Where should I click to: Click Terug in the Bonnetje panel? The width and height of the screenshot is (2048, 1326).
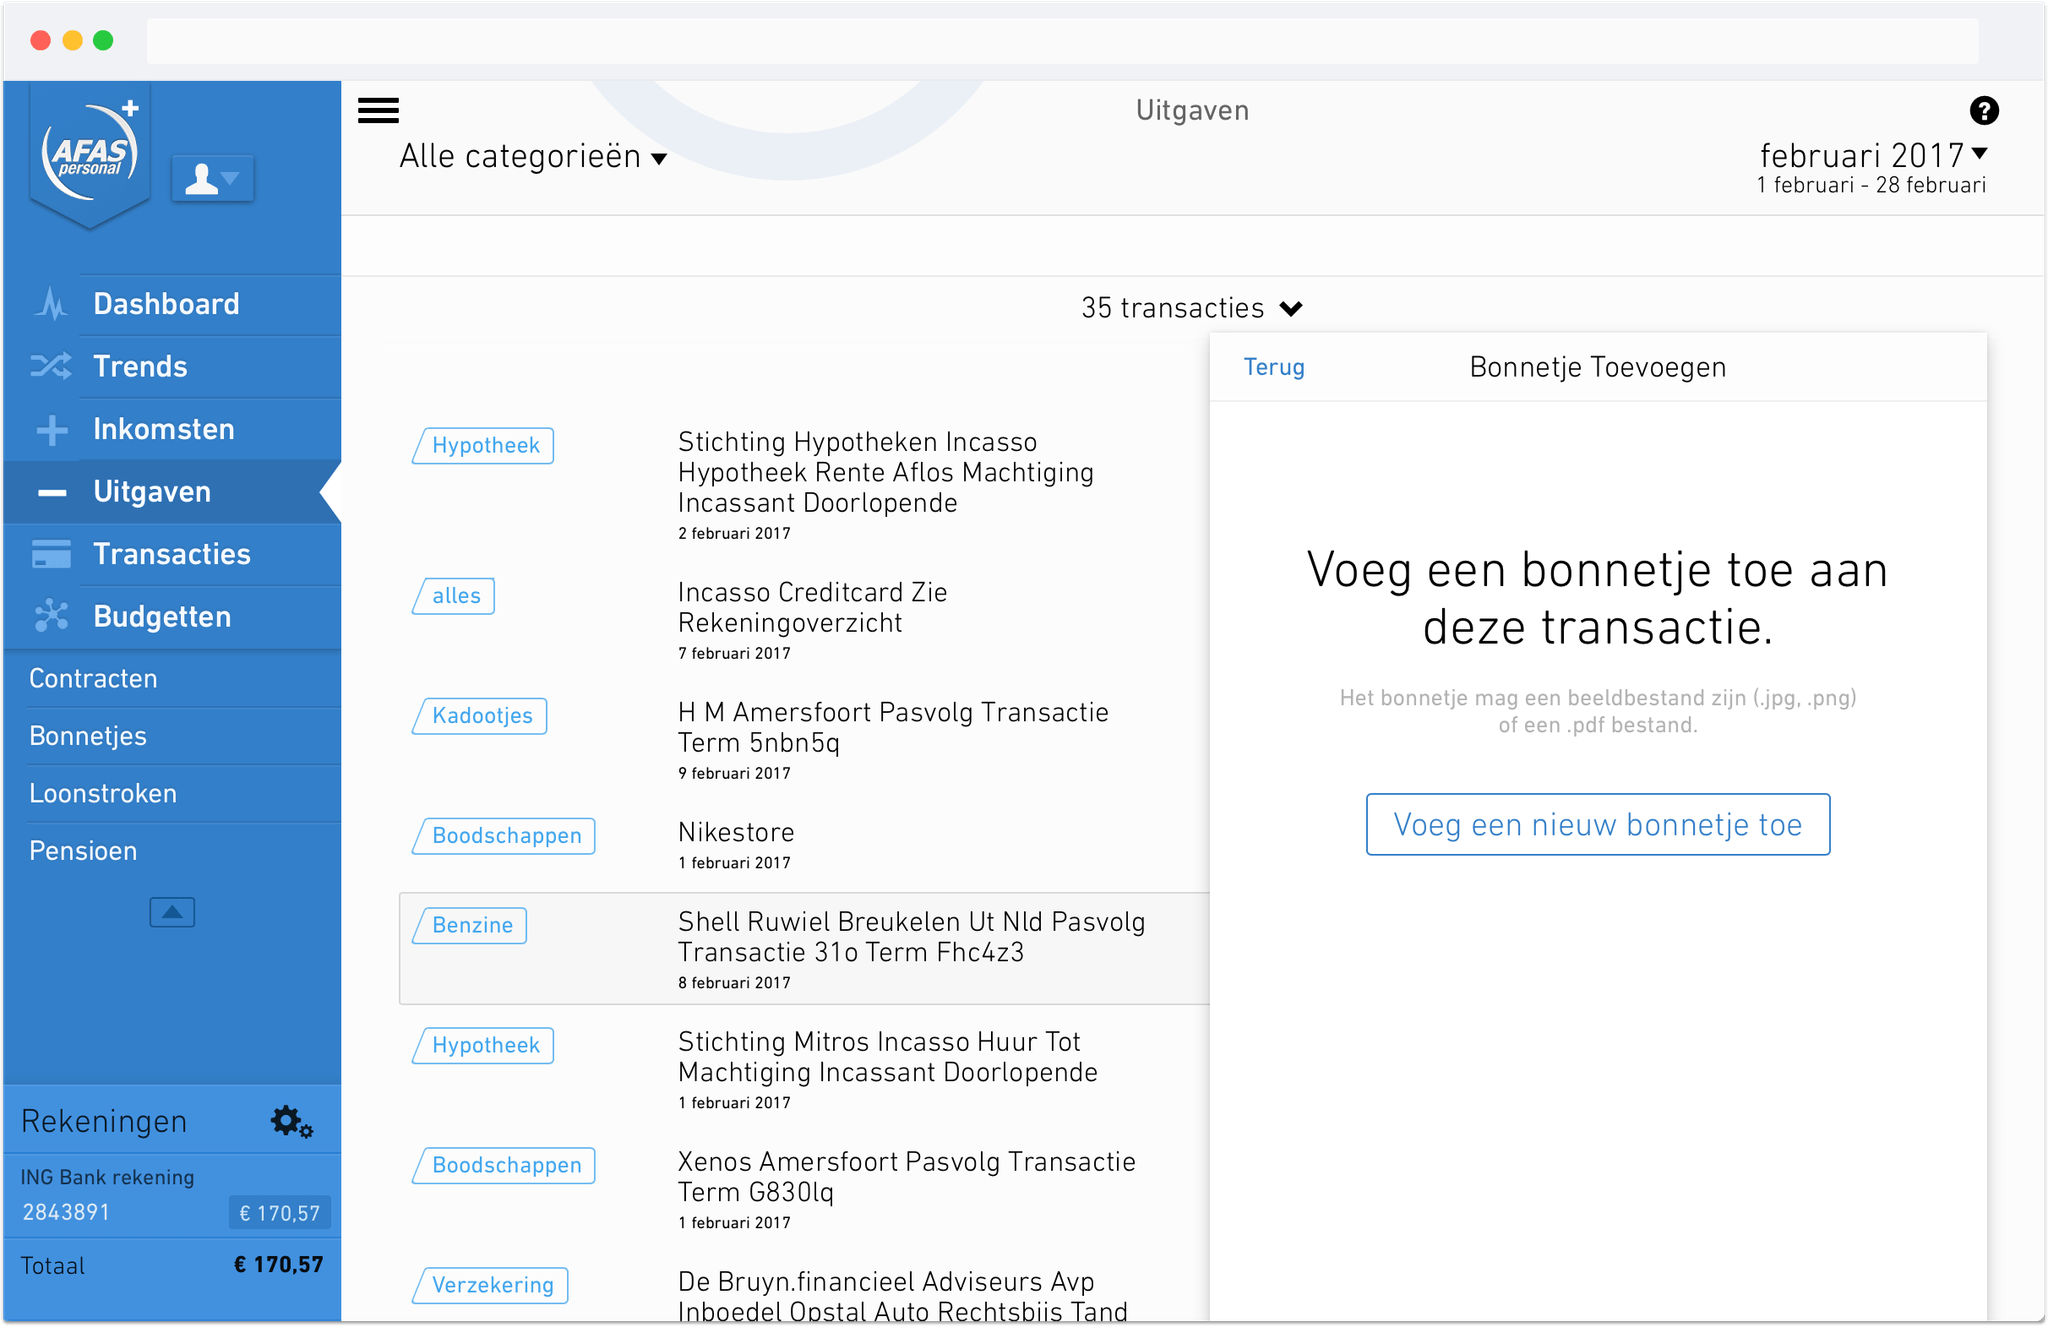click(x=1273, y=367)
